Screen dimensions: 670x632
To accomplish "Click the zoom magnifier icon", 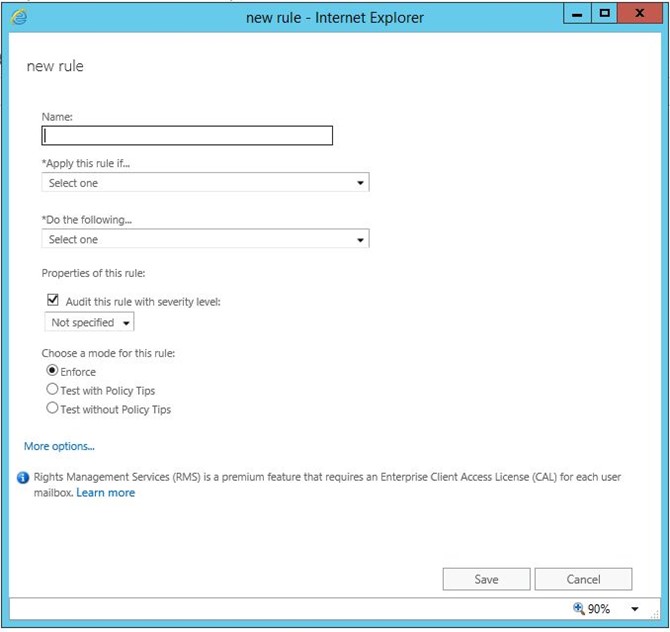I will [579, 608].
